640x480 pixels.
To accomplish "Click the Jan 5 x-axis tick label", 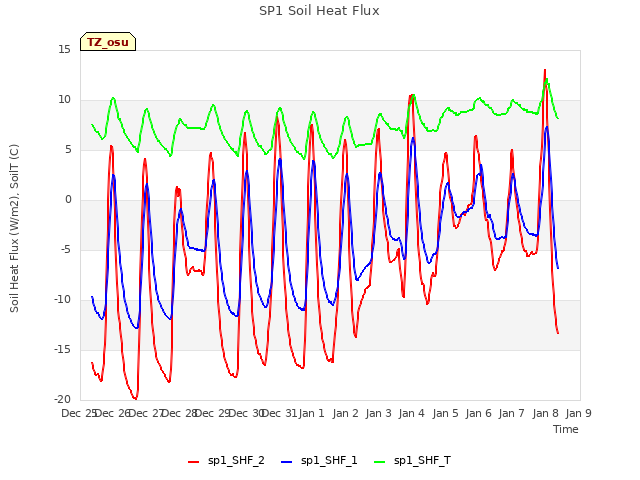I will 445,413.
